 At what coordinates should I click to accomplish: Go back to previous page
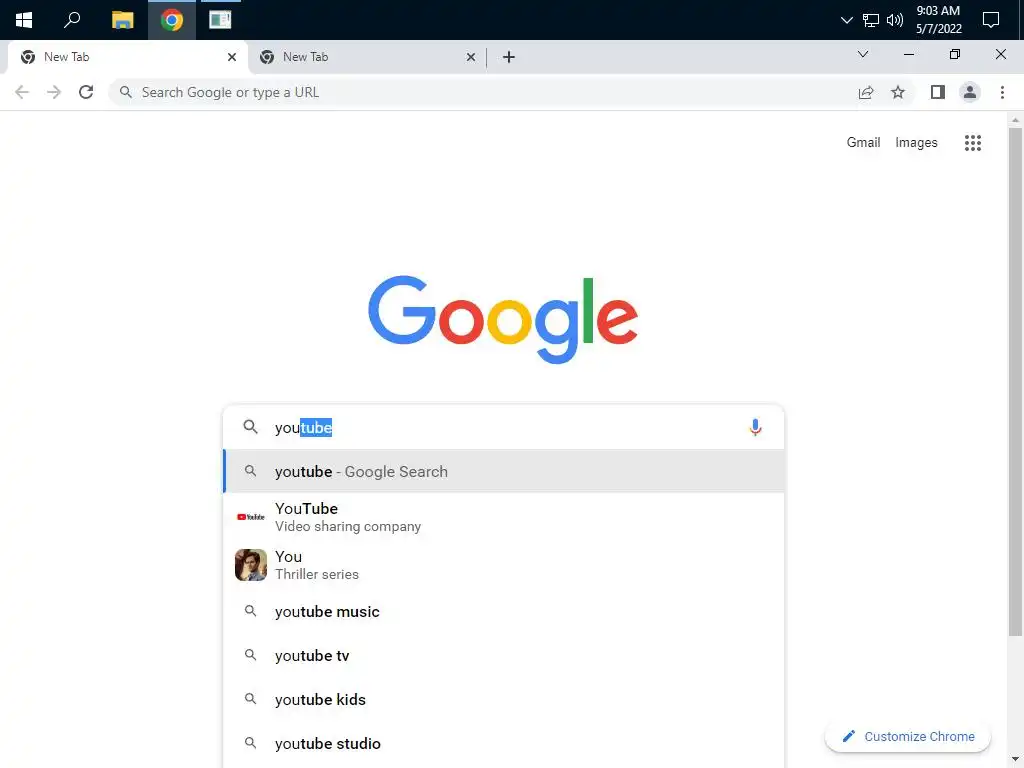[x=22, y=92]
